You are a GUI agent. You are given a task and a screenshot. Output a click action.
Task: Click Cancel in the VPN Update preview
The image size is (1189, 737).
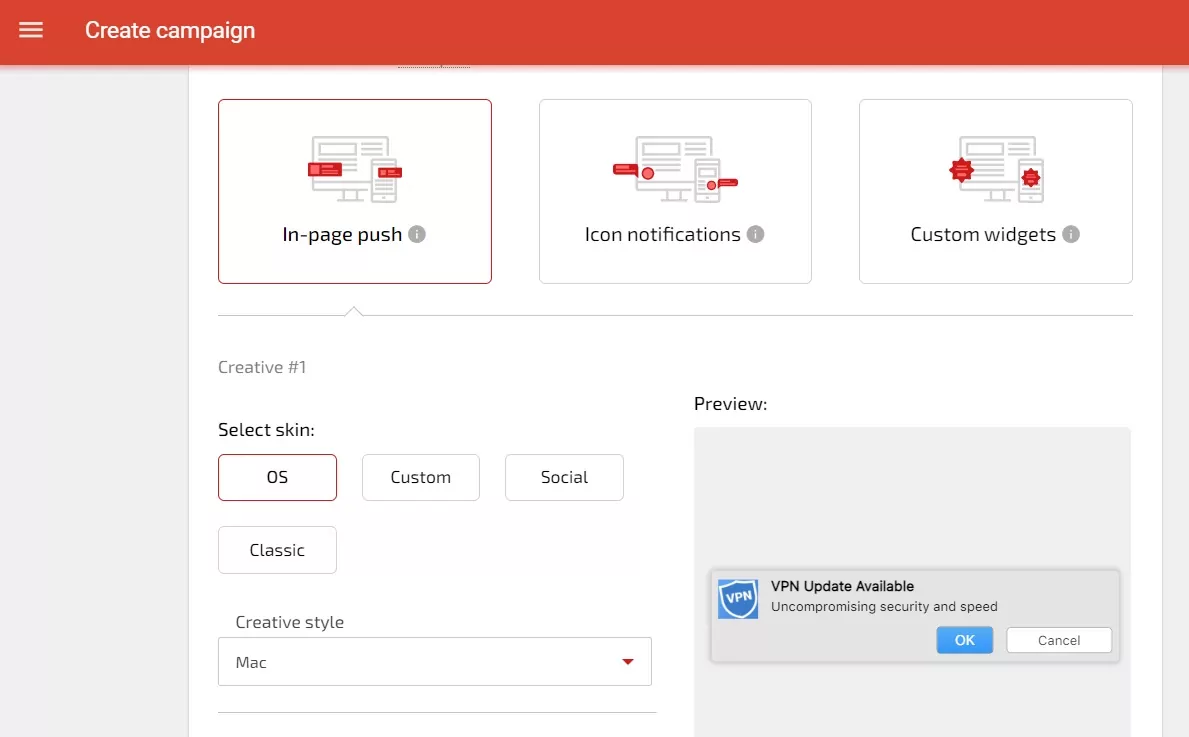point(1059,639)
